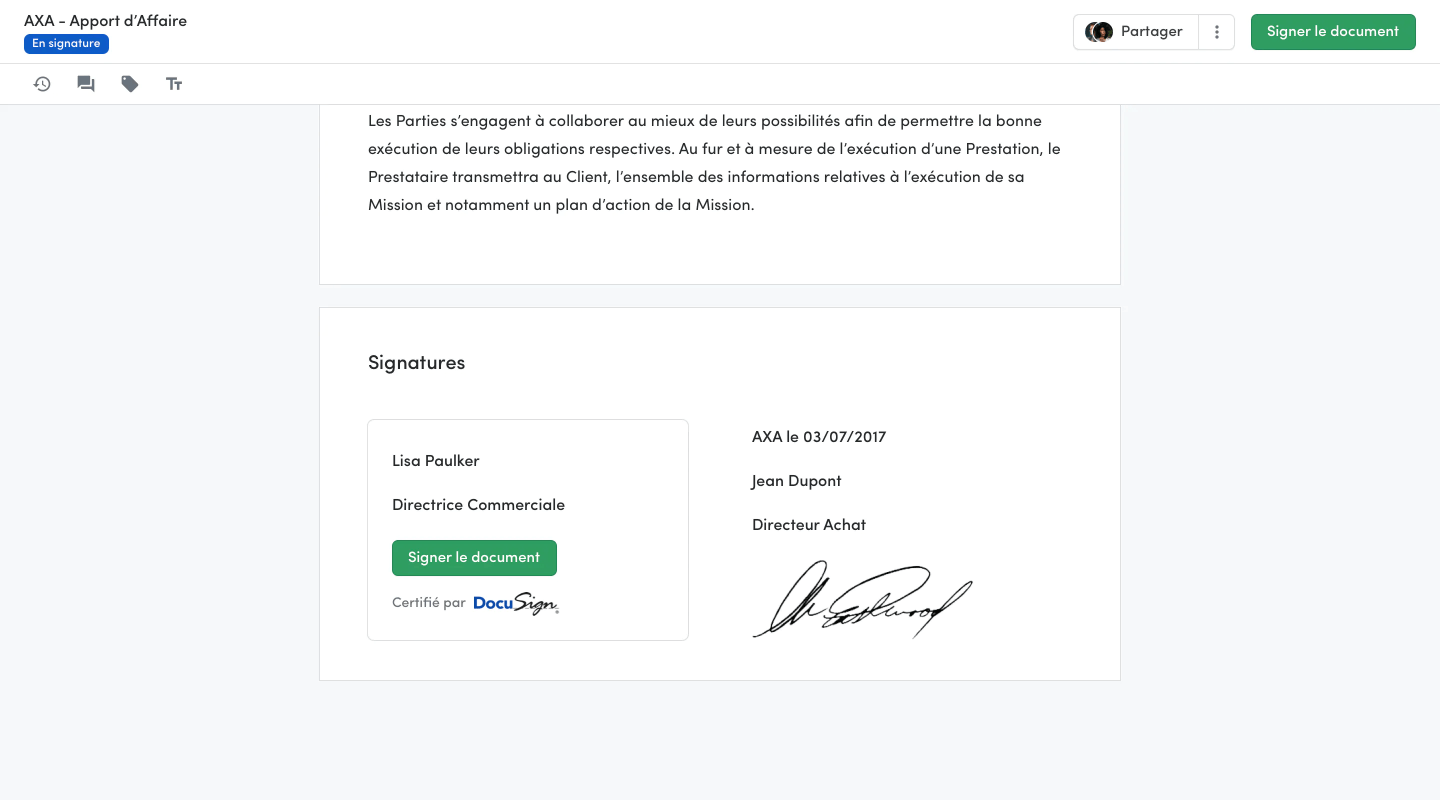Click the collaborator avatars next to Partager
Screen dimensions: 1440x800
click(1099, 31)
